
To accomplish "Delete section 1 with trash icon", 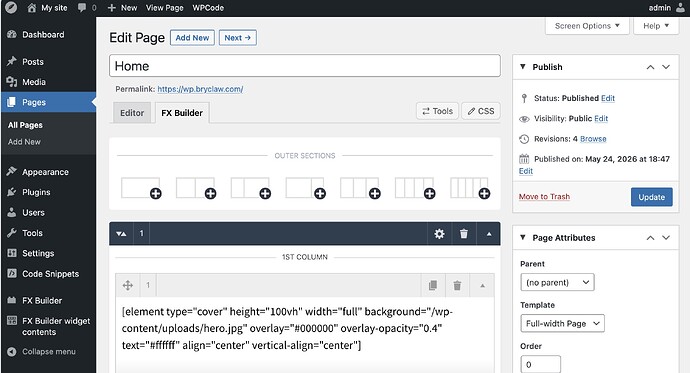I will [464, 234].
